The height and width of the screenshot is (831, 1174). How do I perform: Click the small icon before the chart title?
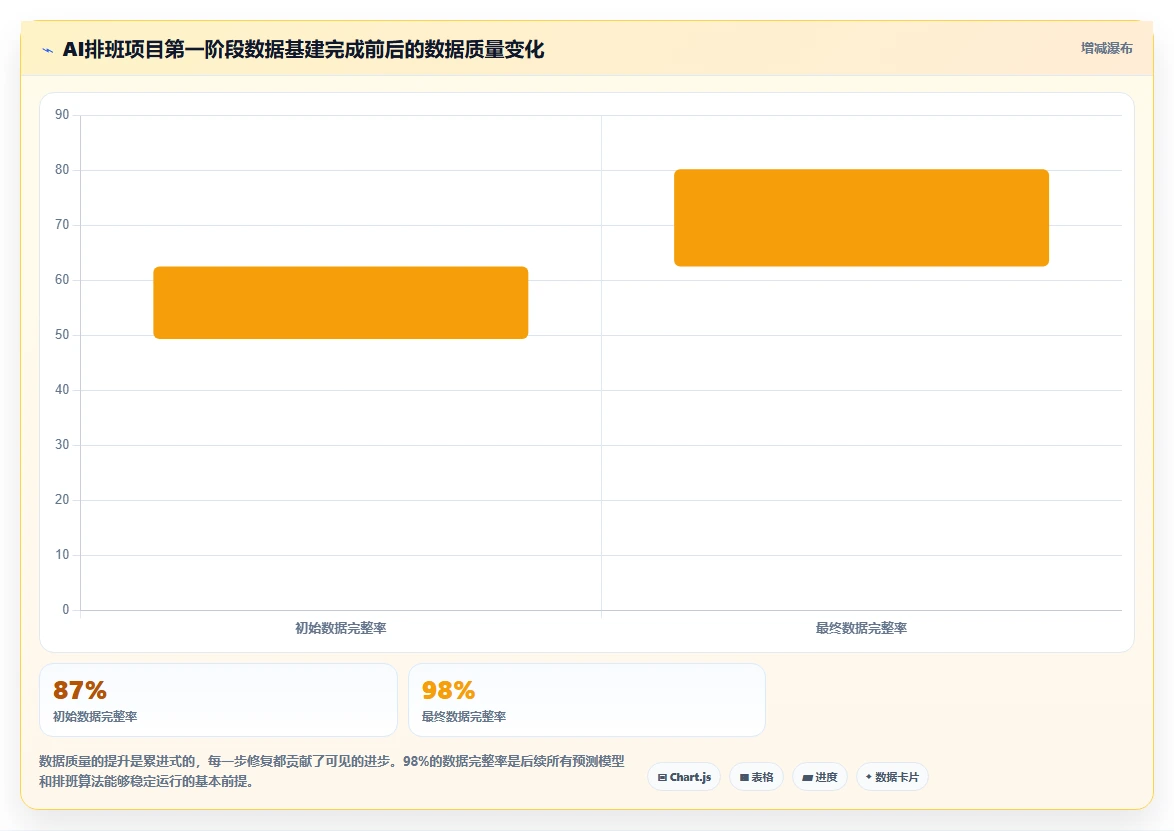pos(48,51)
